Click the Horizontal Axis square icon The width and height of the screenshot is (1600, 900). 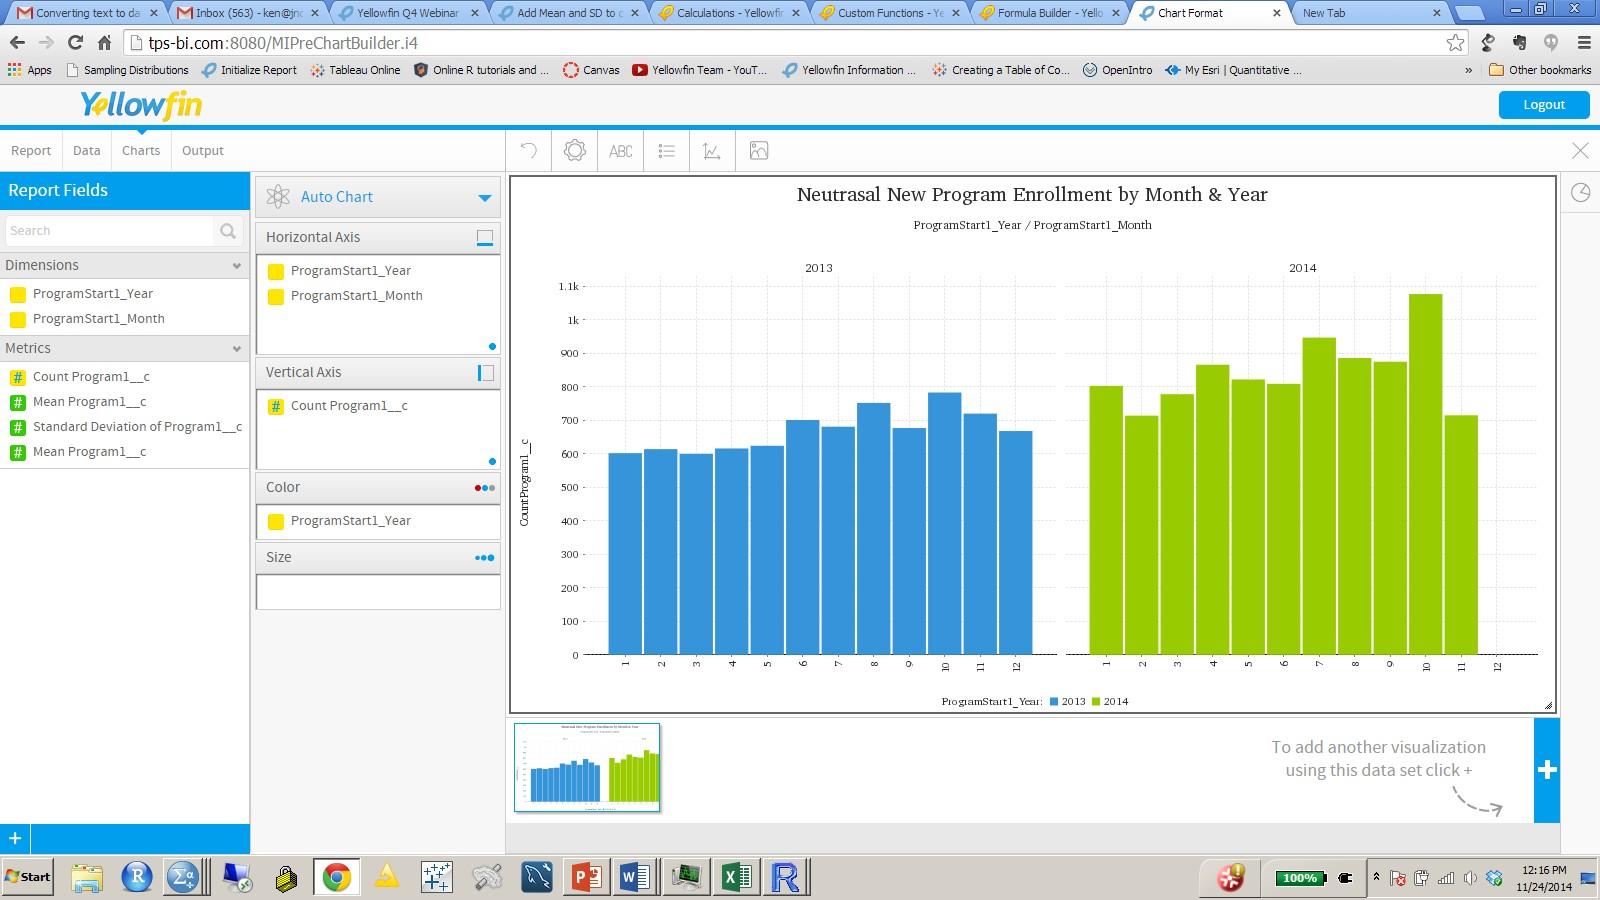point(485,238)
